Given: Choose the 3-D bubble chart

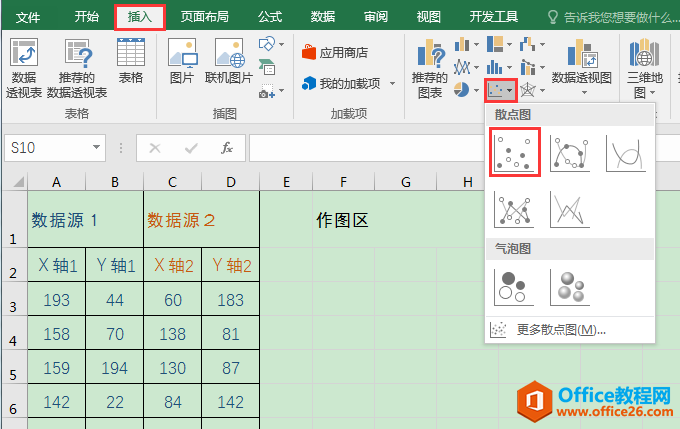Looking at the screenshot, I should point(570,287).
